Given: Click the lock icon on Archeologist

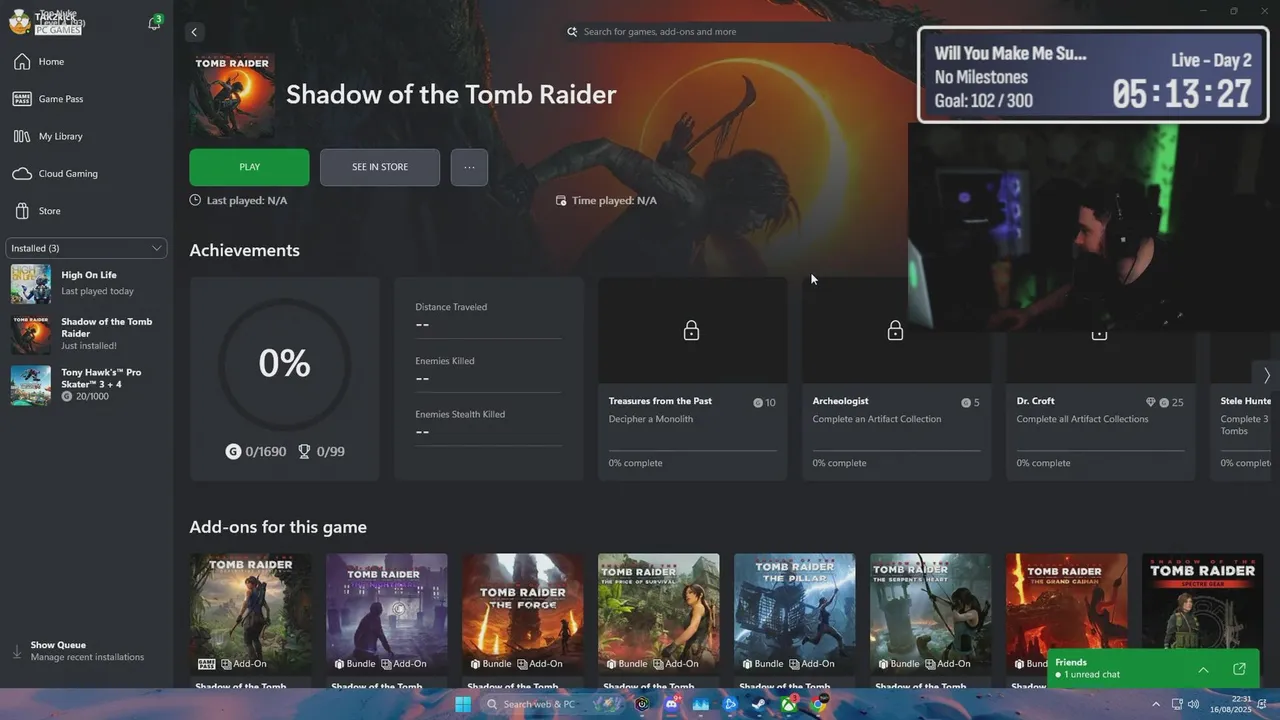Looking at the screenshot, I should [895, 330].
